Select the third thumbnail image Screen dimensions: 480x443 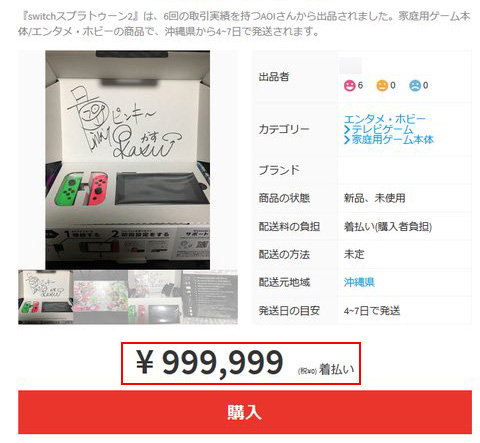click(155, 297)
